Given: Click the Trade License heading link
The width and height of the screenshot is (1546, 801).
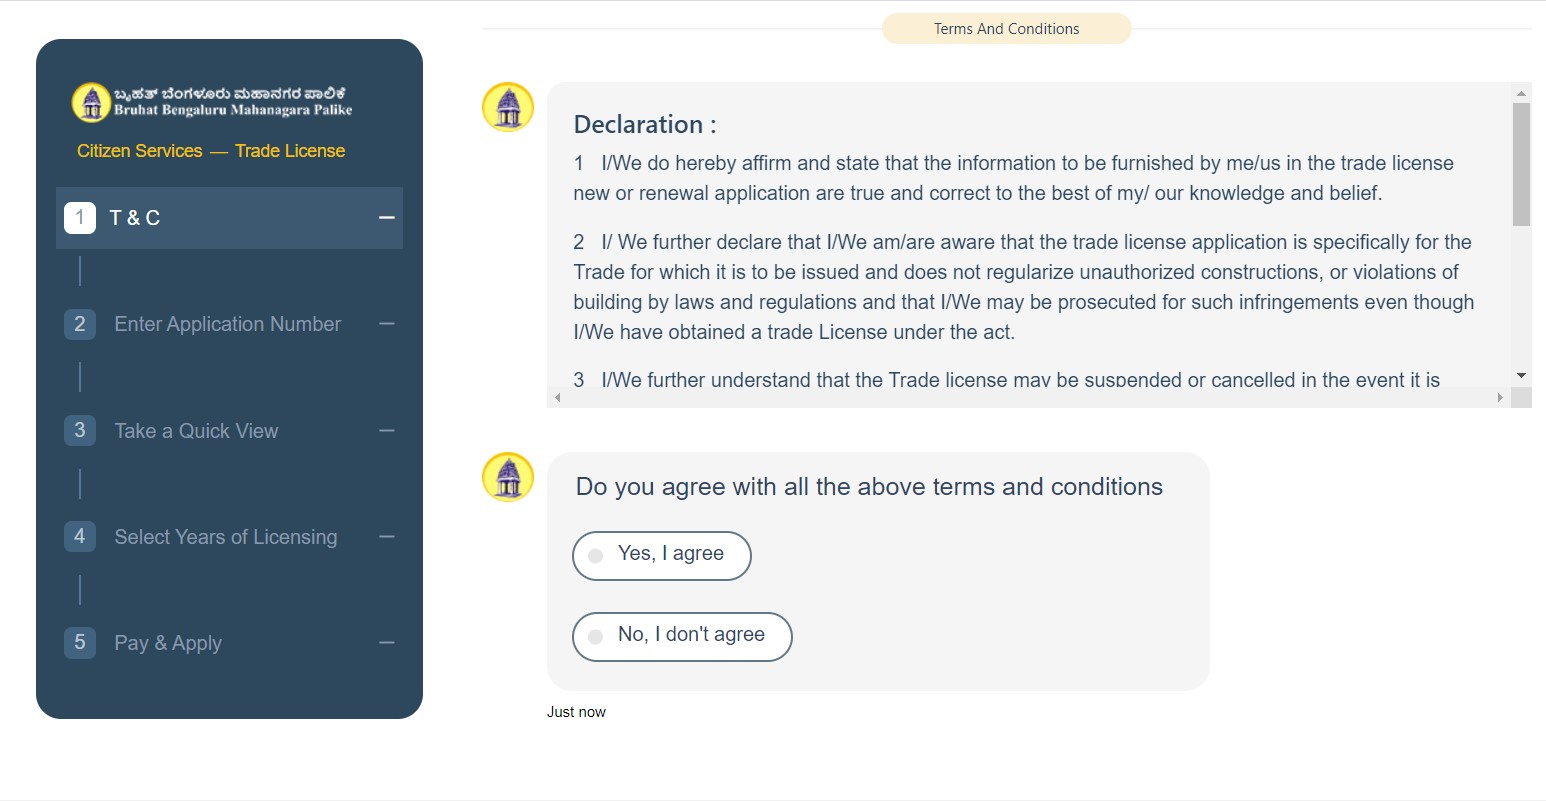Looking at the screenshot, I should click(x=290, y=151).
